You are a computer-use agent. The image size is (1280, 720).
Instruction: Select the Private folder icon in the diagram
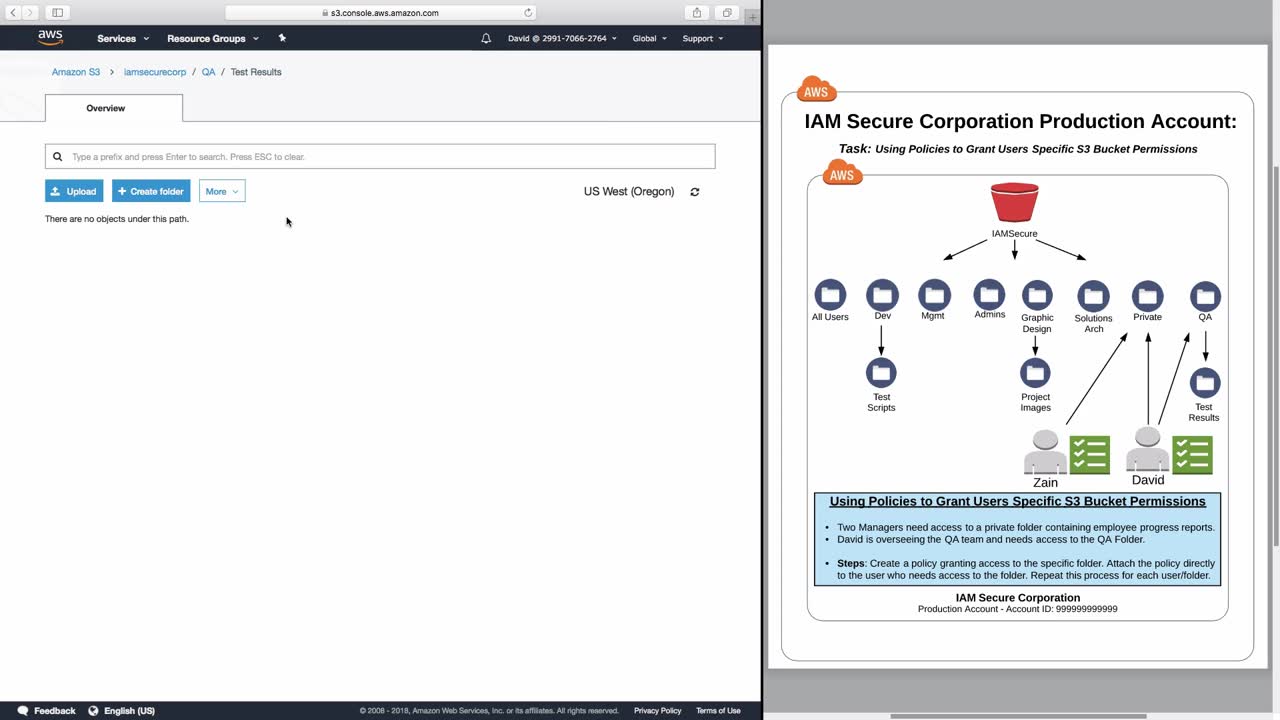point(1147,295)
